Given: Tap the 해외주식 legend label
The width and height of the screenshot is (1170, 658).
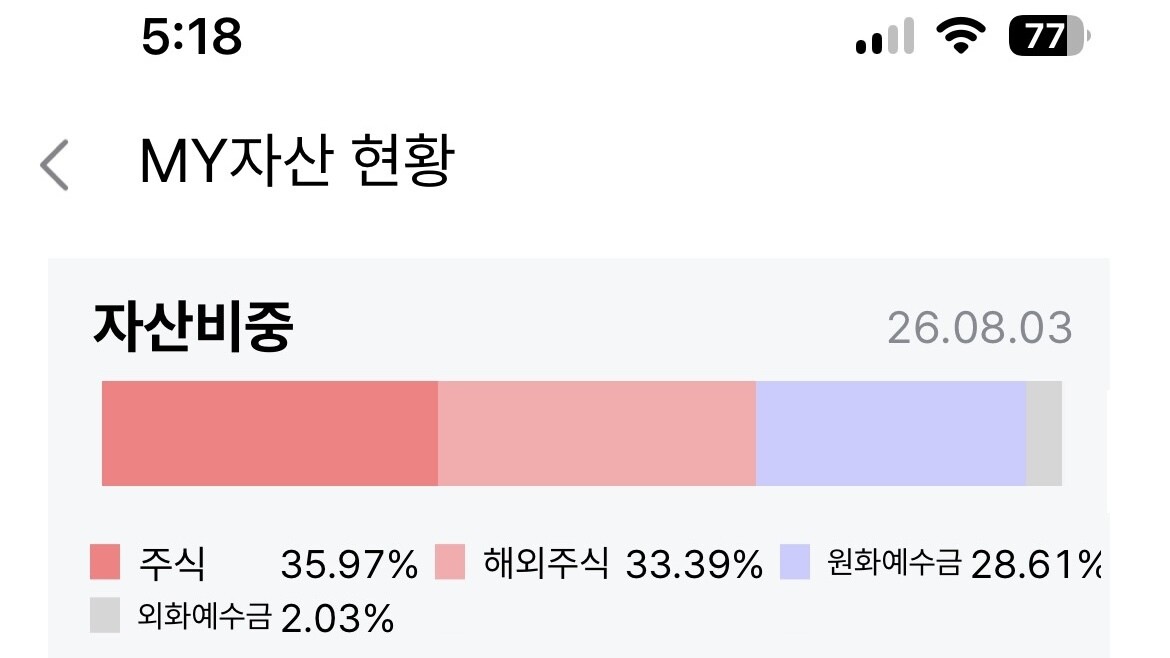Looking at the screenshot, I should 546,562.
